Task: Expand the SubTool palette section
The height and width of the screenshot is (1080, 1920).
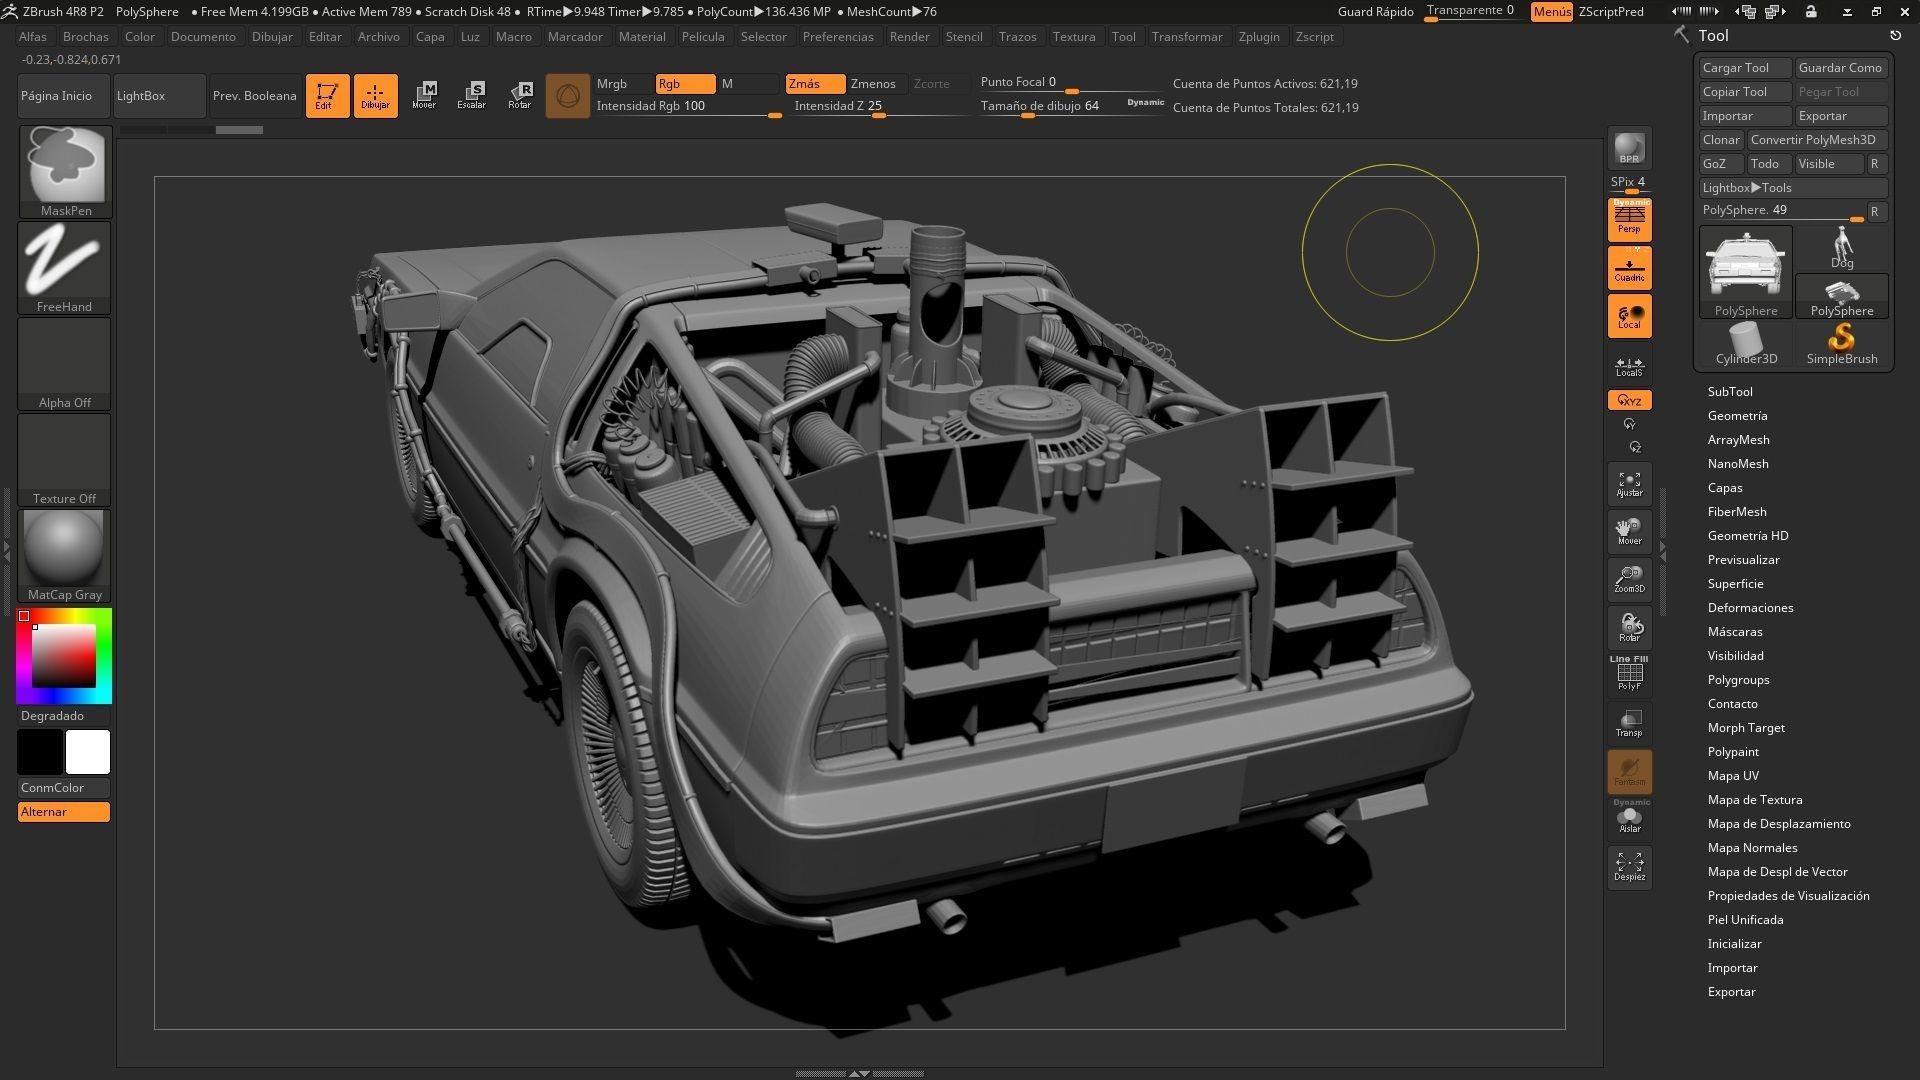Action: click(x=1730, y=392)
